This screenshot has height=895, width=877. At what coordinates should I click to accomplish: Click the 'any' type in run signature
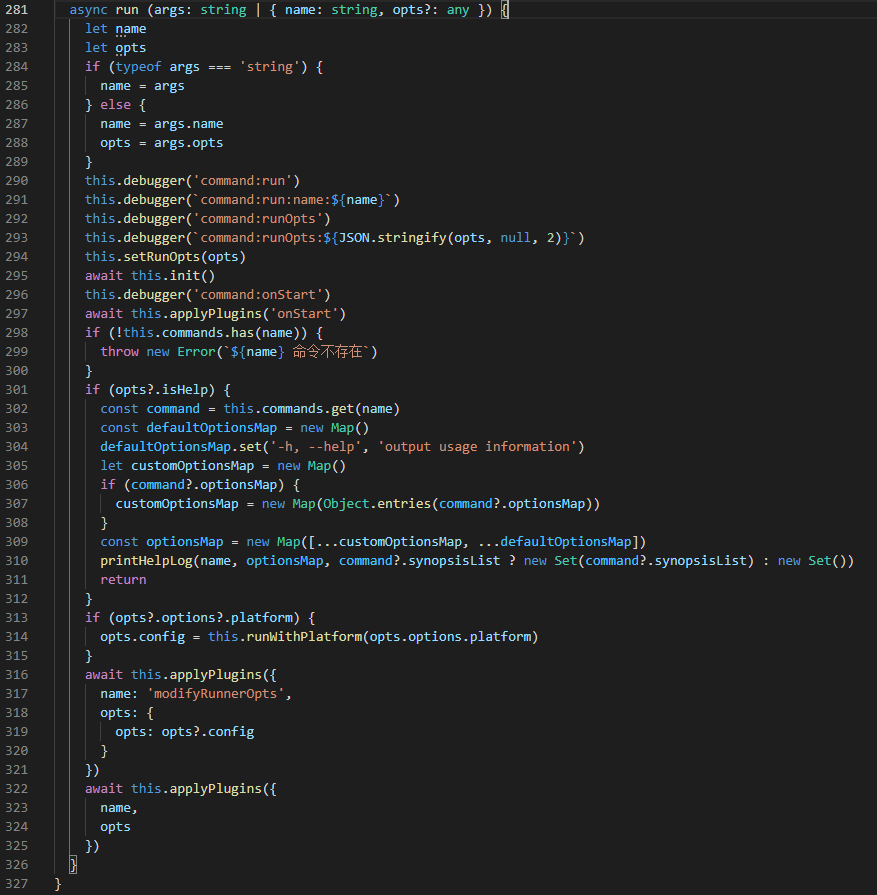pyautogui.click(x=458, y=10)
